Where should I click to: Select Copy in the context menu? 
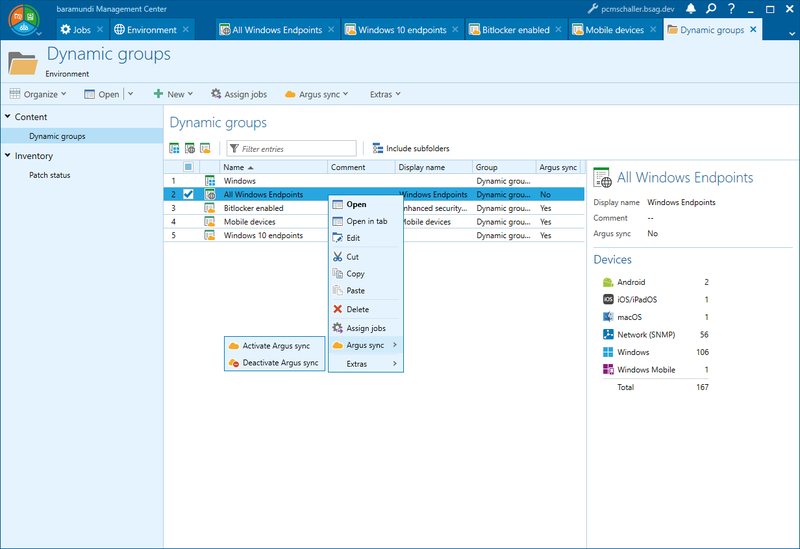[365, 274]
